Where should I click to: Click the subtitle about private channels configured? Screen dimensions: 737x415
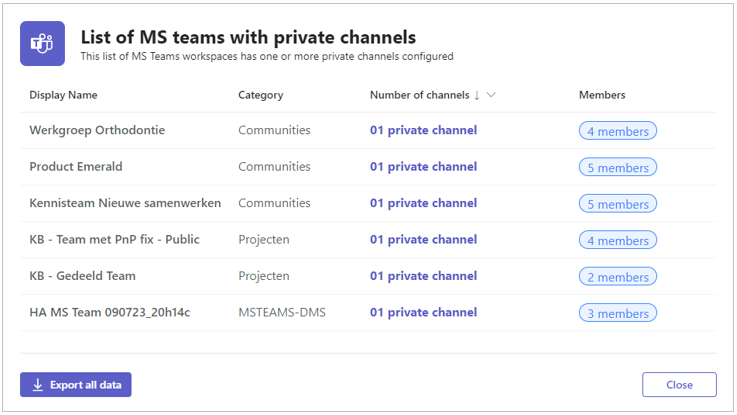[x=267, y=56]
